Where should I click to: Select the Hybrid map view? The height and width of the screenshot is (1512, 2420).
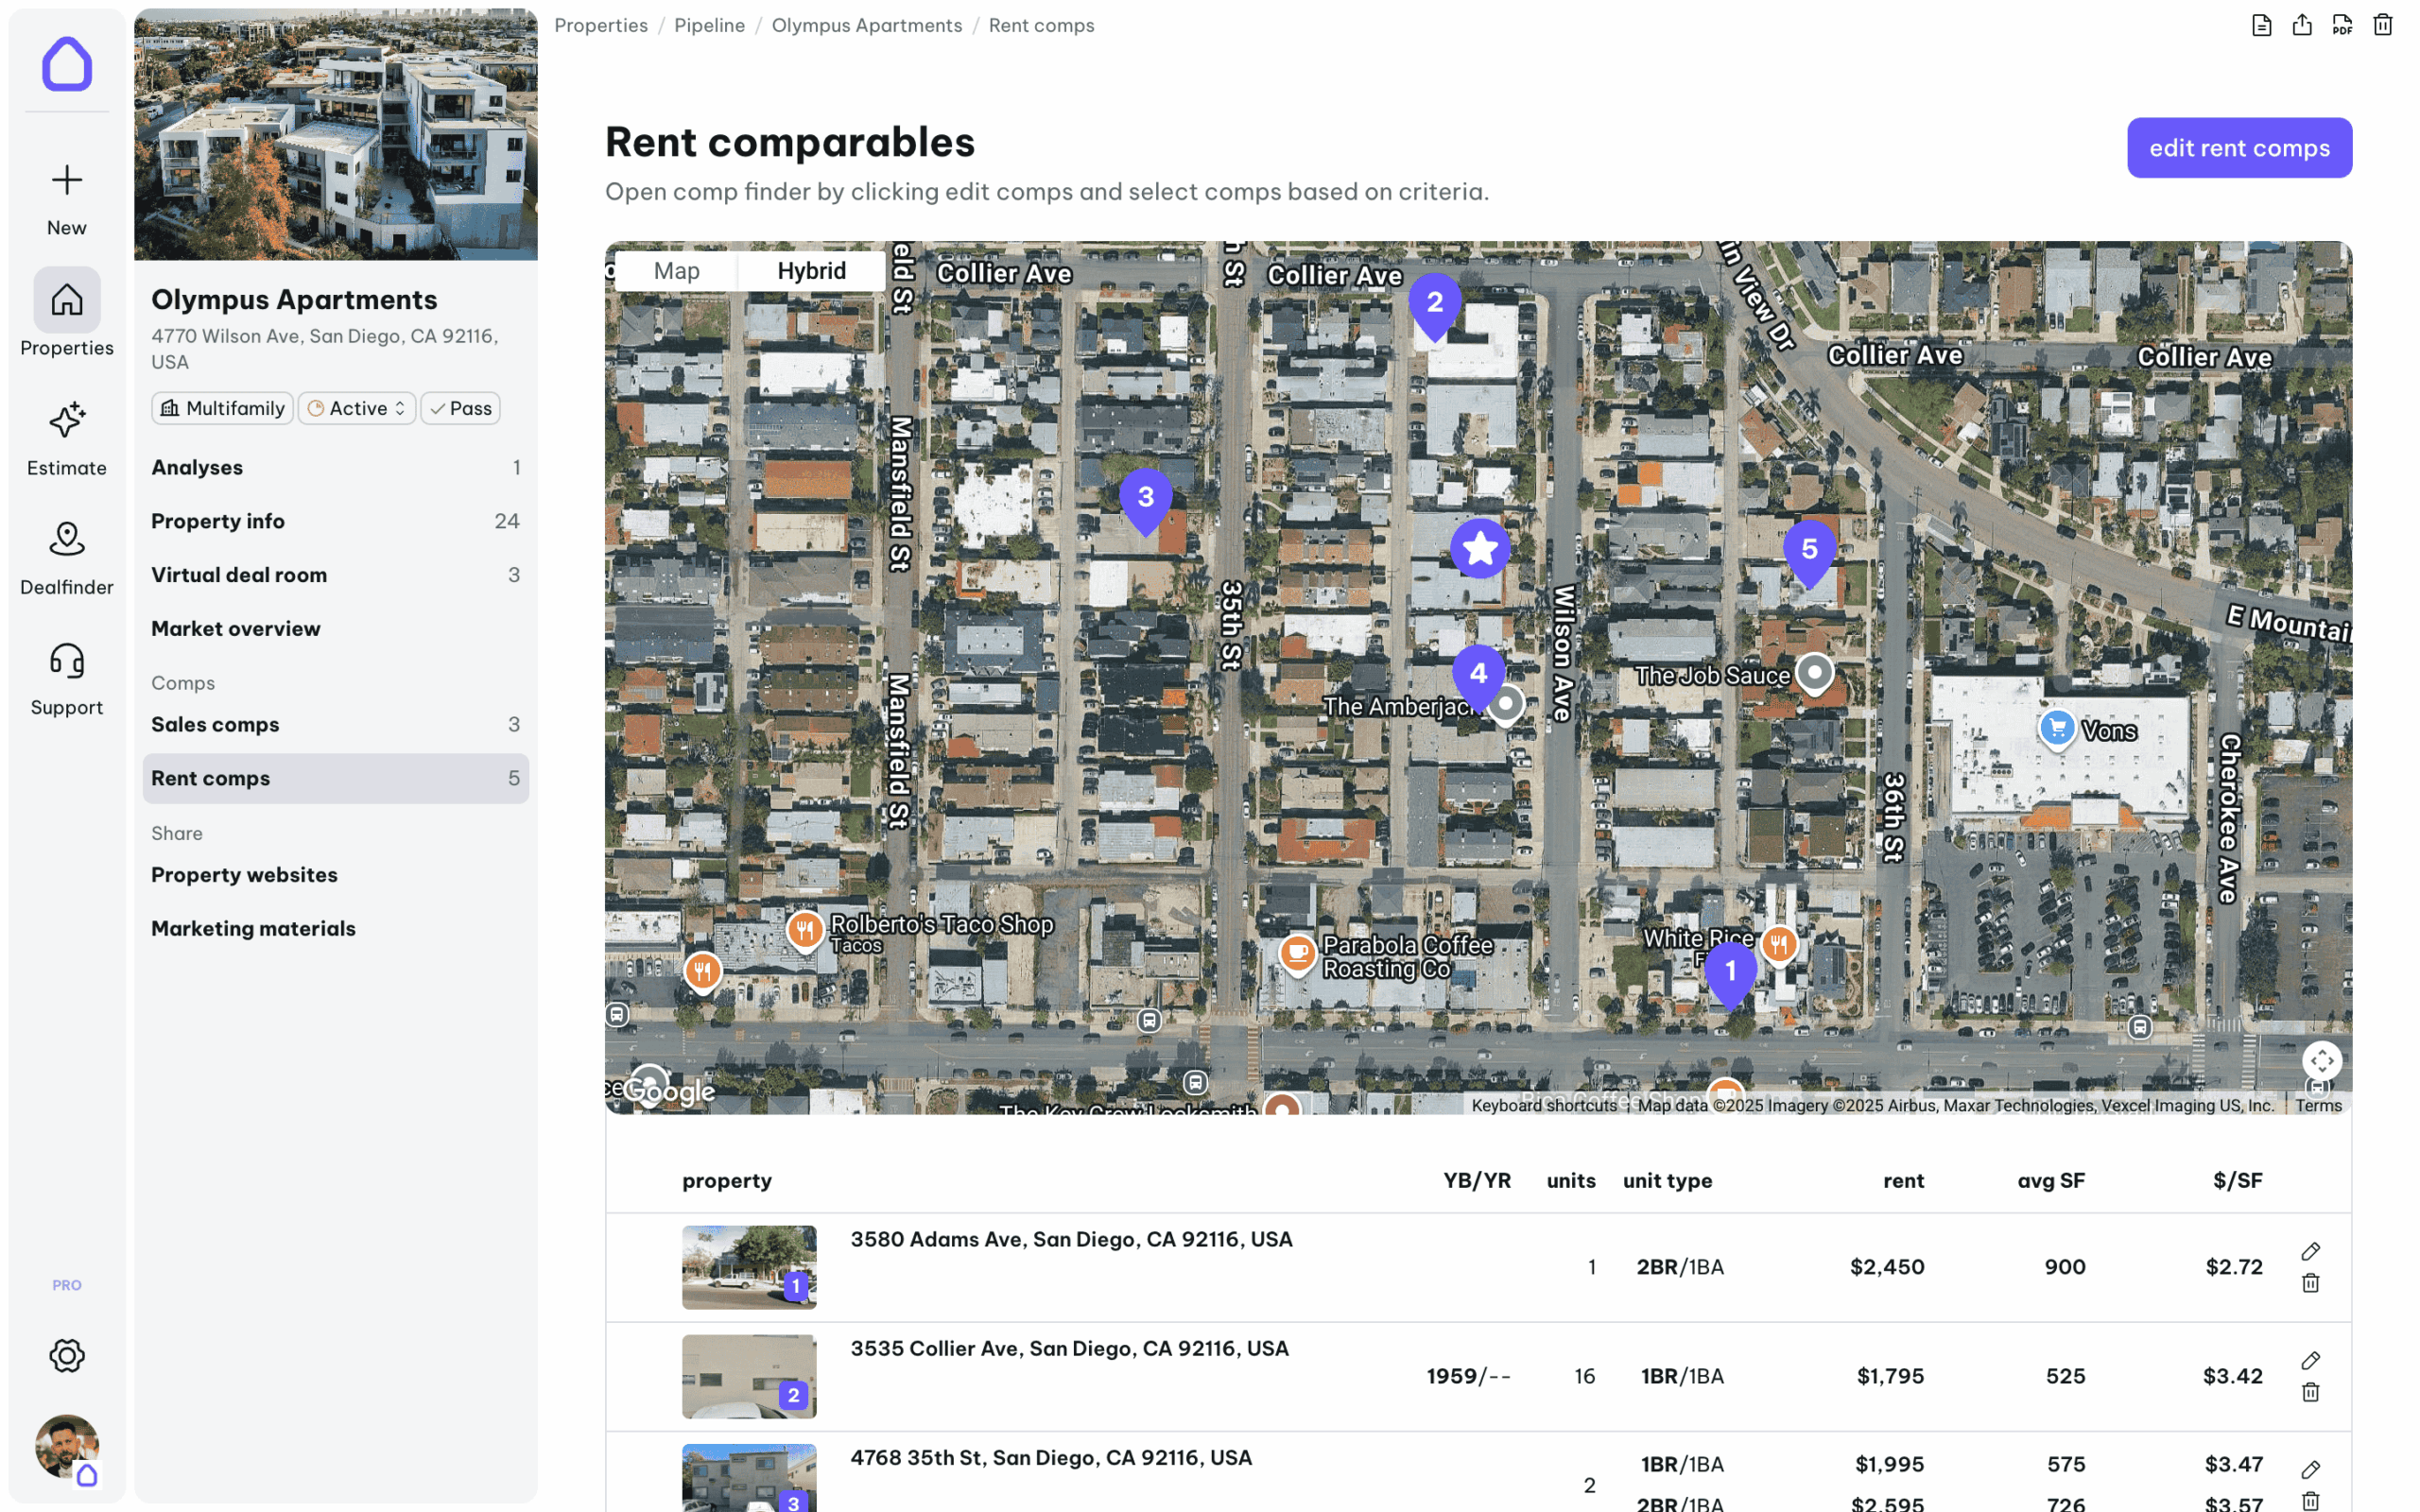pyautogui.click(x=811, y=271)
